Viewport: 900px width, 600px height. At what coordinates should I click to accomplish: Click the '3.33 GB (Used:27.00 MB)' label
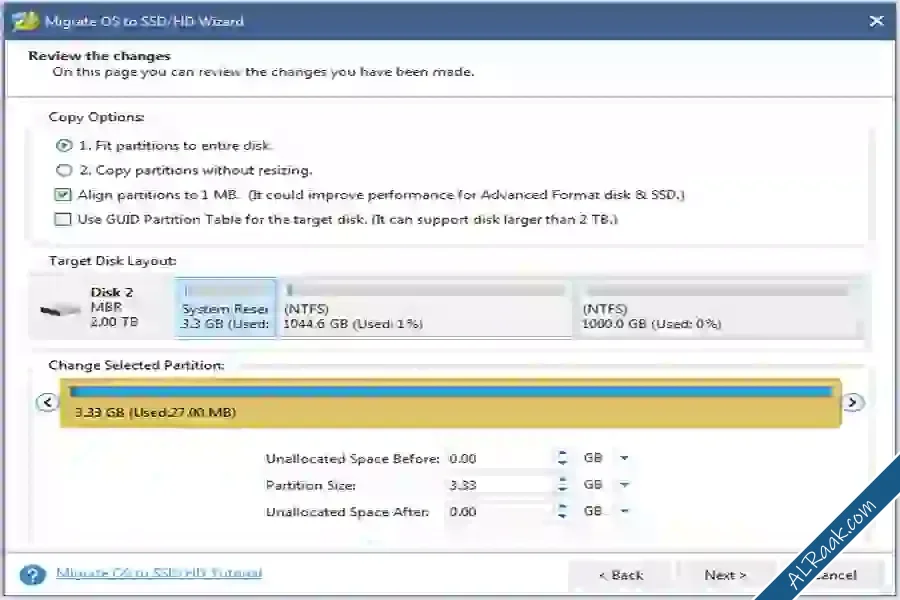(x=155, y=412)
